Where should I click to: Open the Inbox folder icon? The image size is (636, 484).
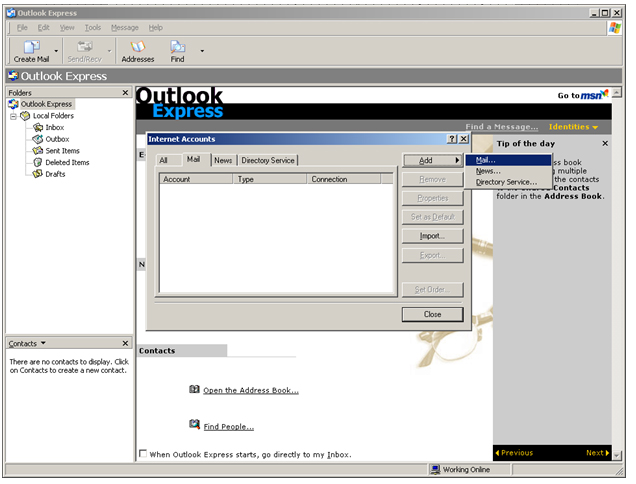pyautogui.click(x=38, y=128)
